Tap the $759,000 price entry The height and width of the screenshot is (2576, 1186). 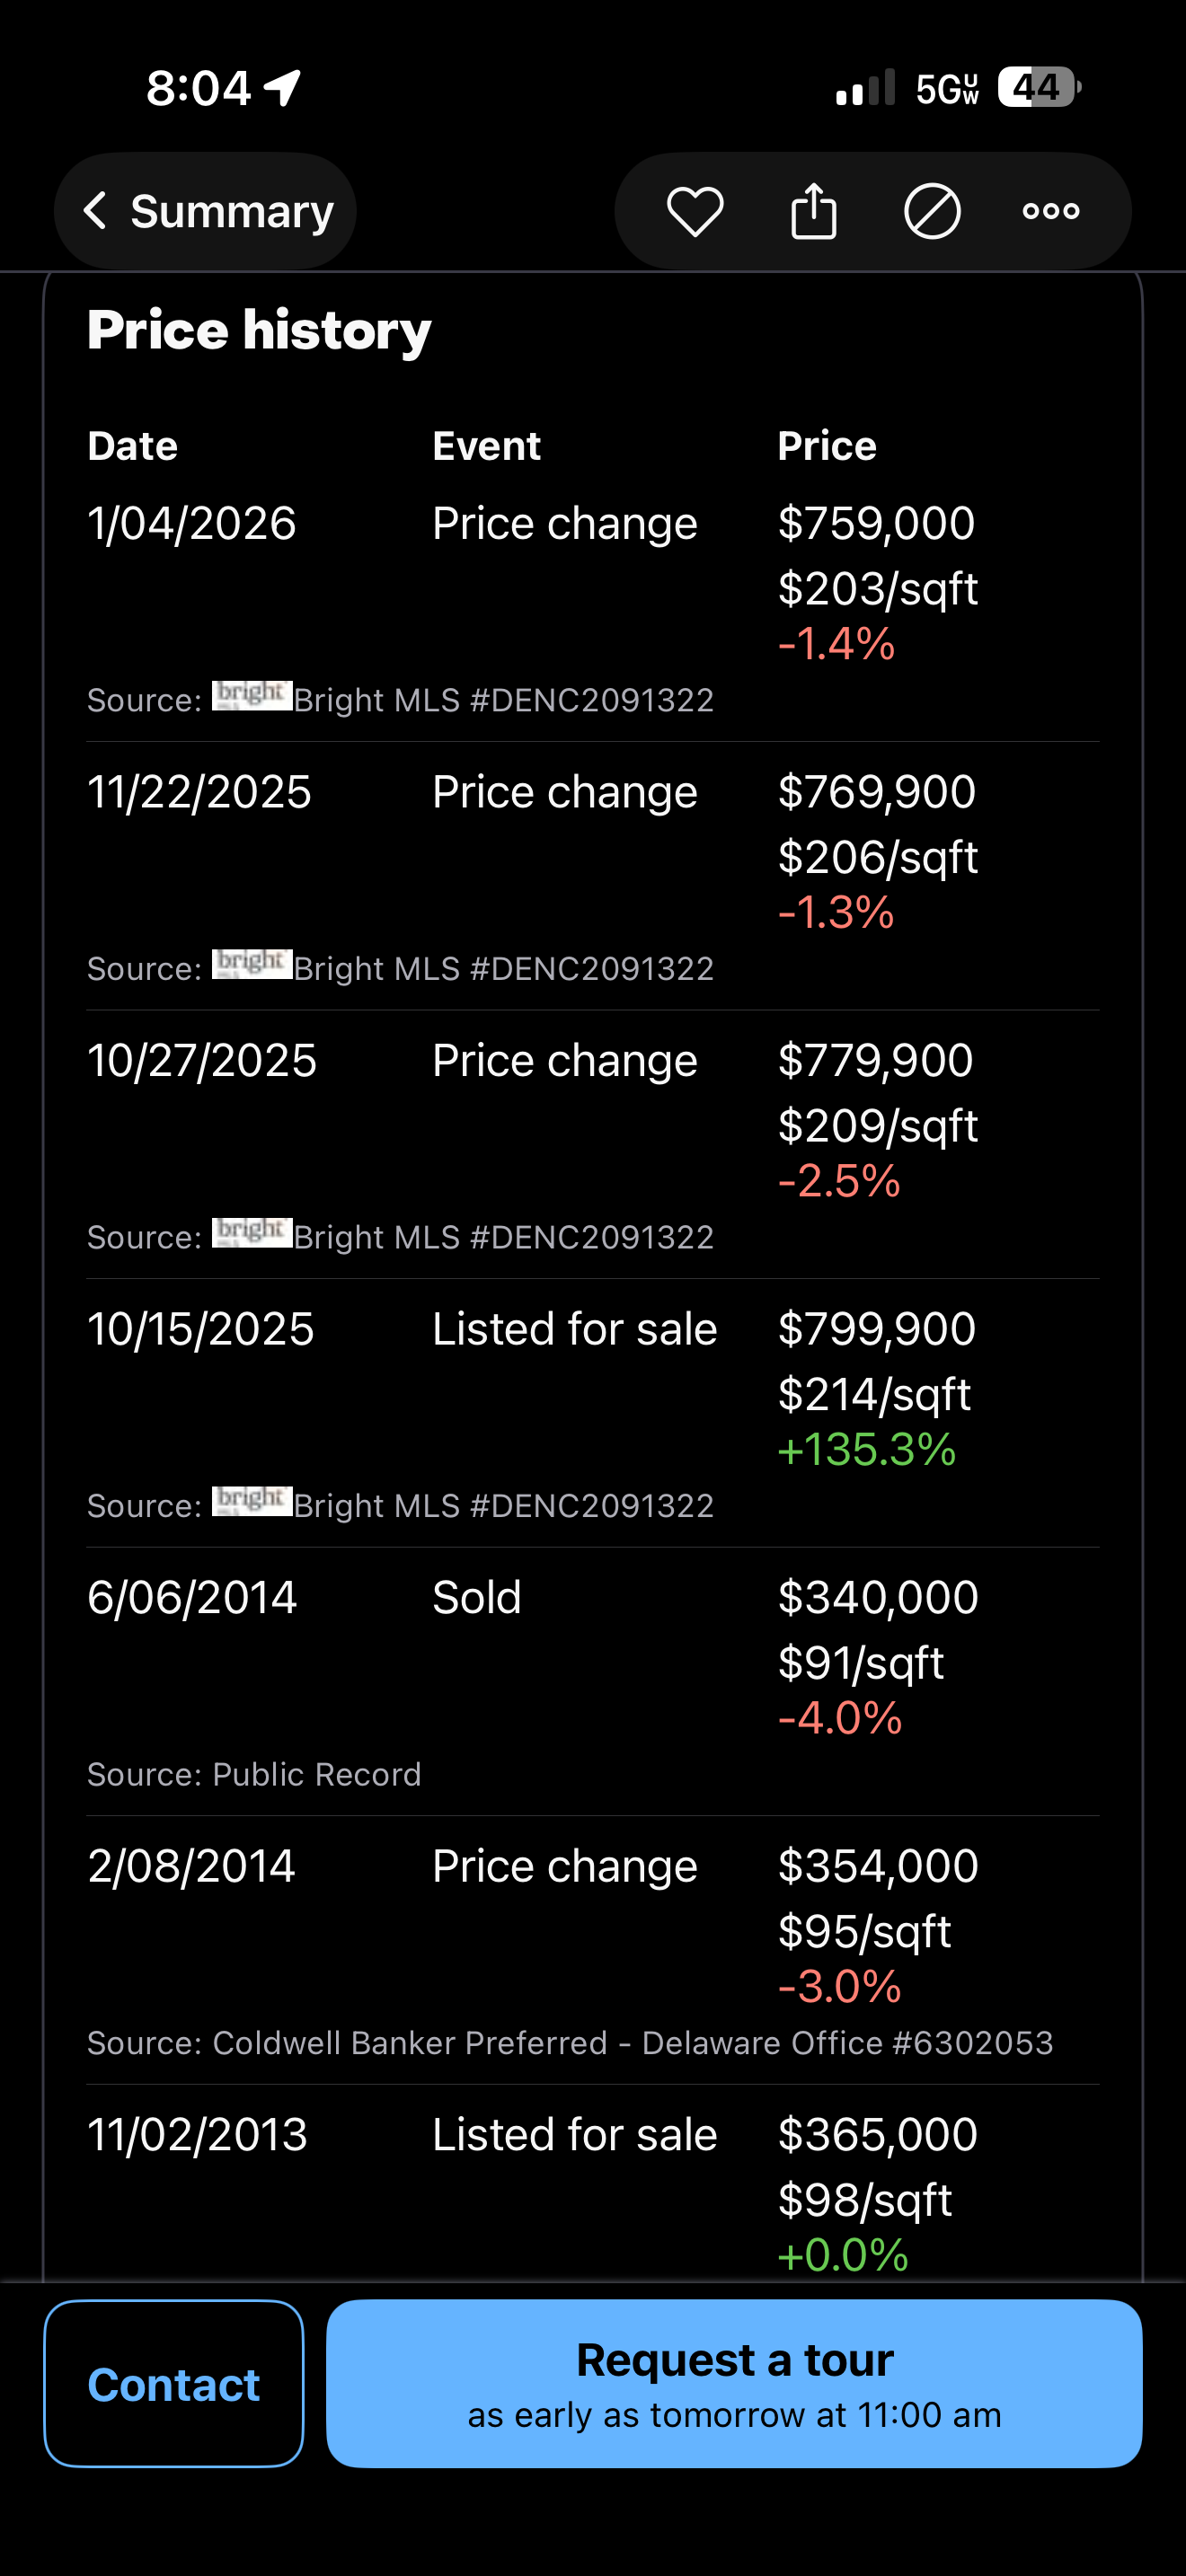click(876, 523)
